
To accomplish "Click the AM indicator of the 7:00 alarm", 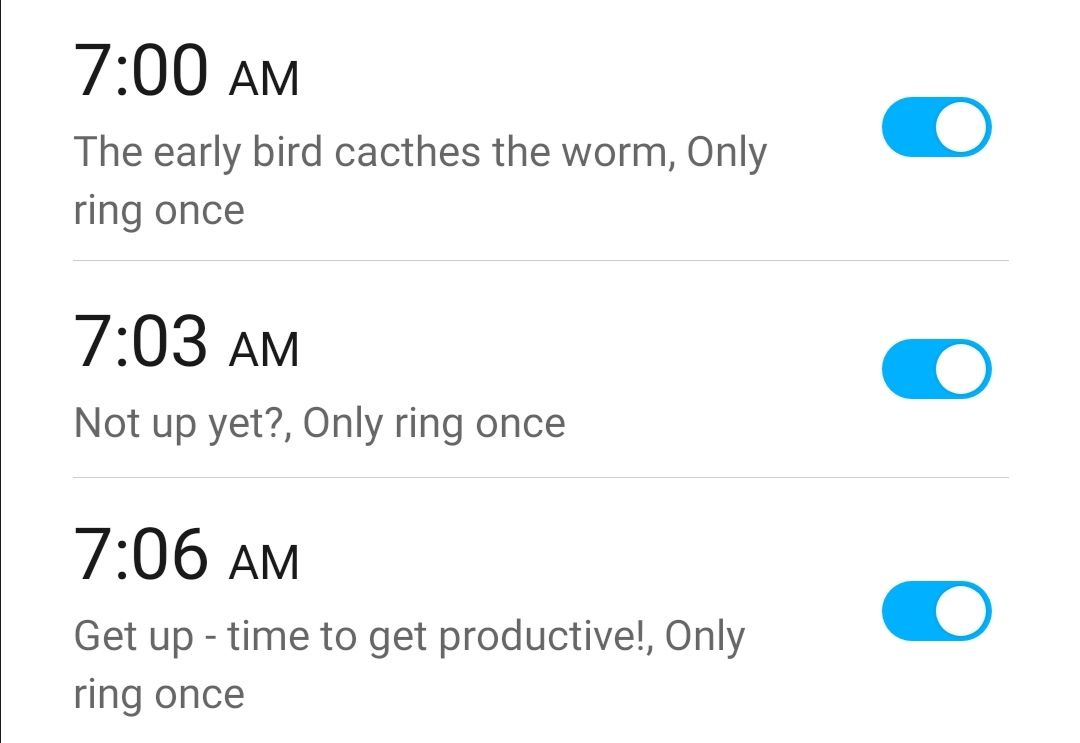I will pyautogui.click(x=260, y=78).
